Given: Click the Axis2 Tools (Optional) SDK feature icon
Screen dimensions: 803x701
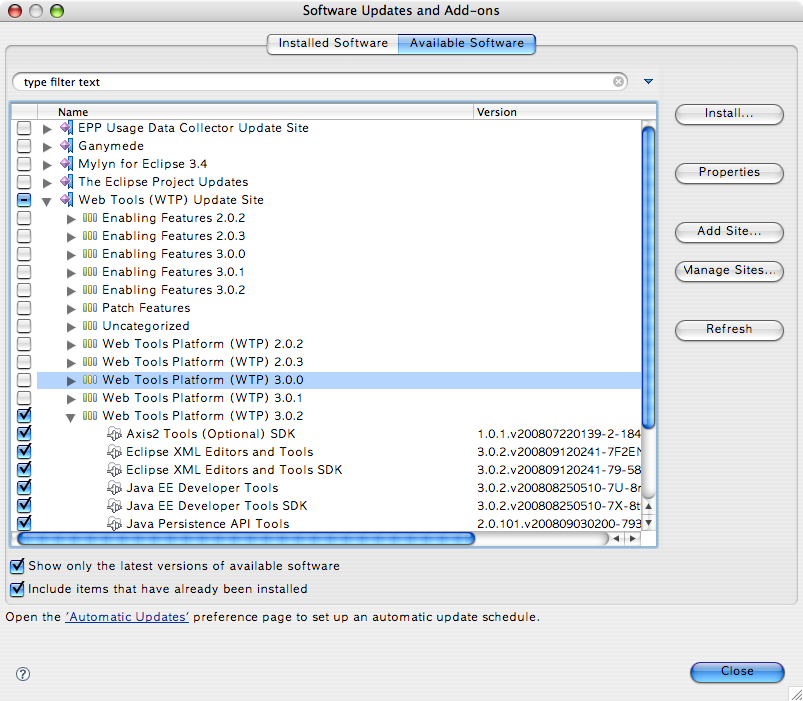Looking at the screenshot, I should coord(114,434).
